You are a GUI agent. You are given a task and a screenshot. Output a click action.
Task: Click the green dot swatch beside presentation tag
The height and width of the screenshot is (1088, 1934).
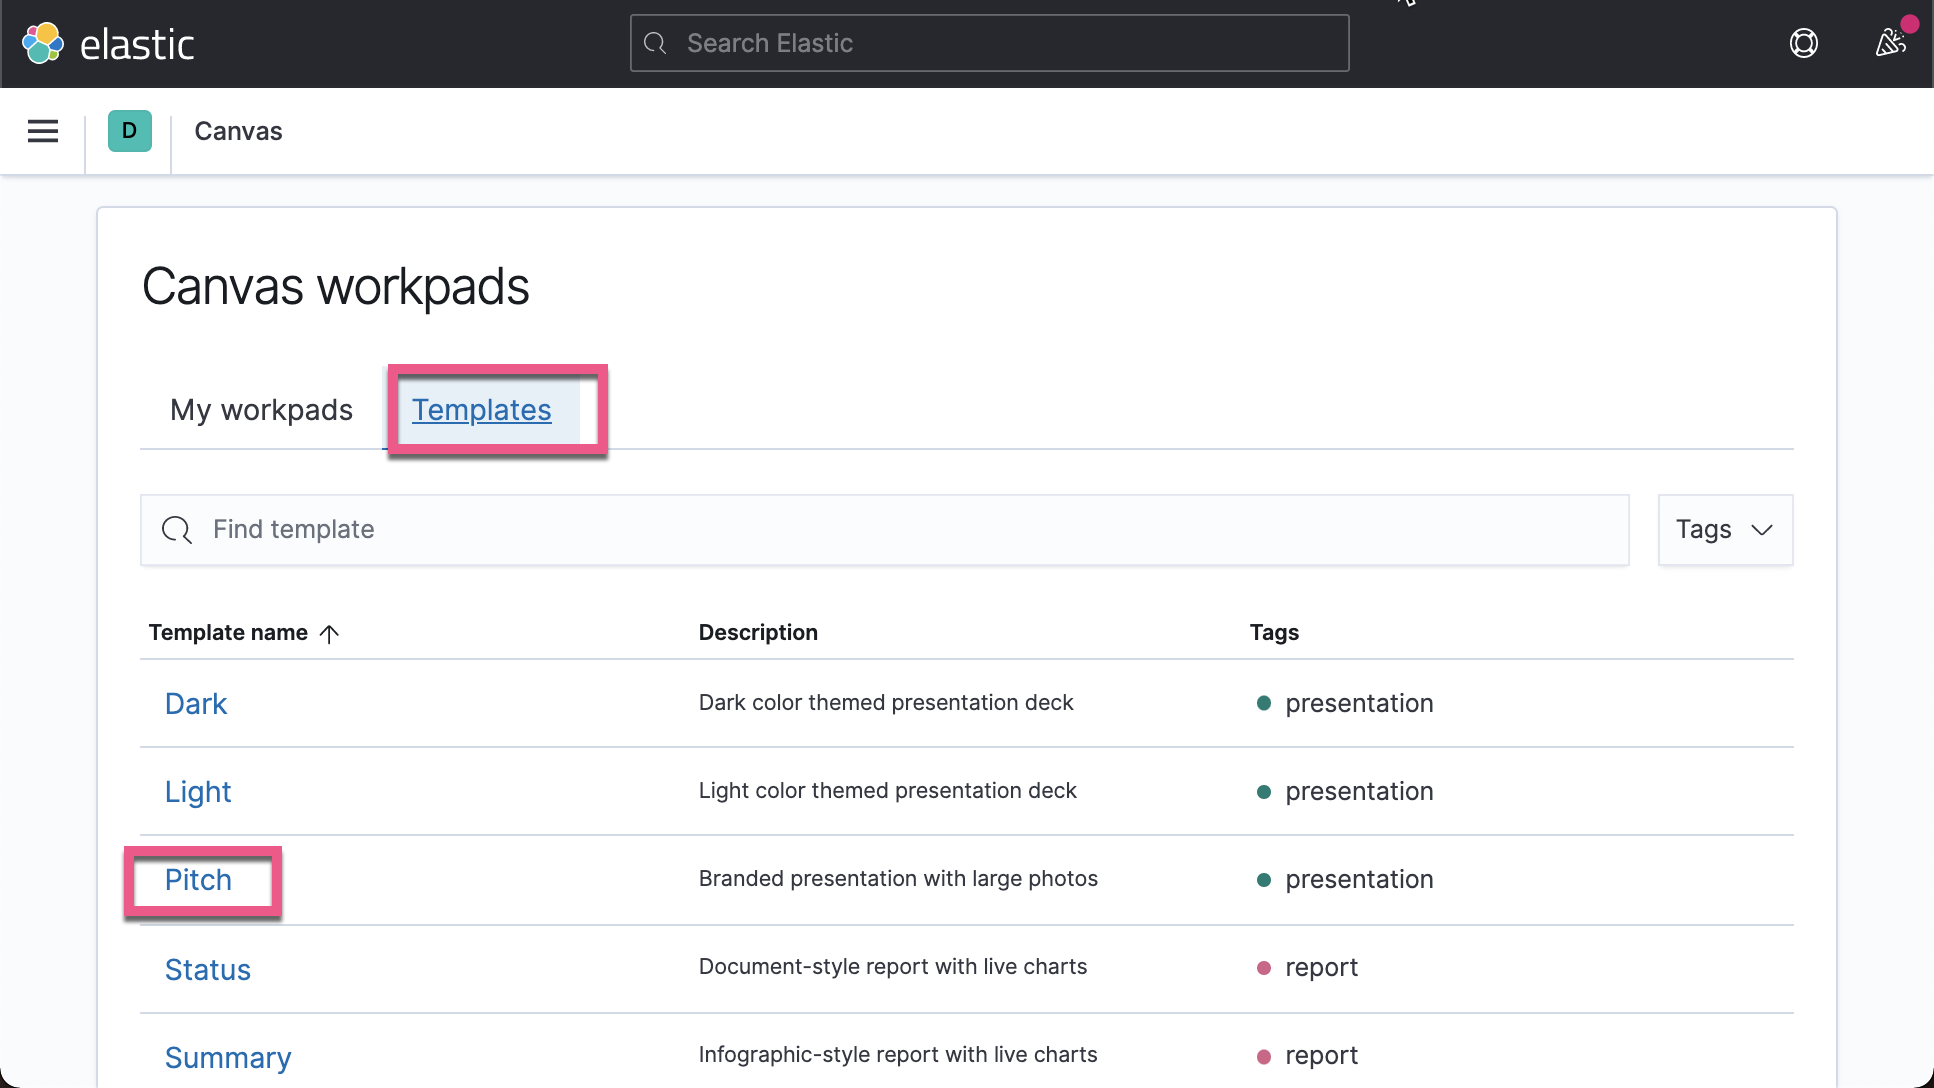[1264, 703]
